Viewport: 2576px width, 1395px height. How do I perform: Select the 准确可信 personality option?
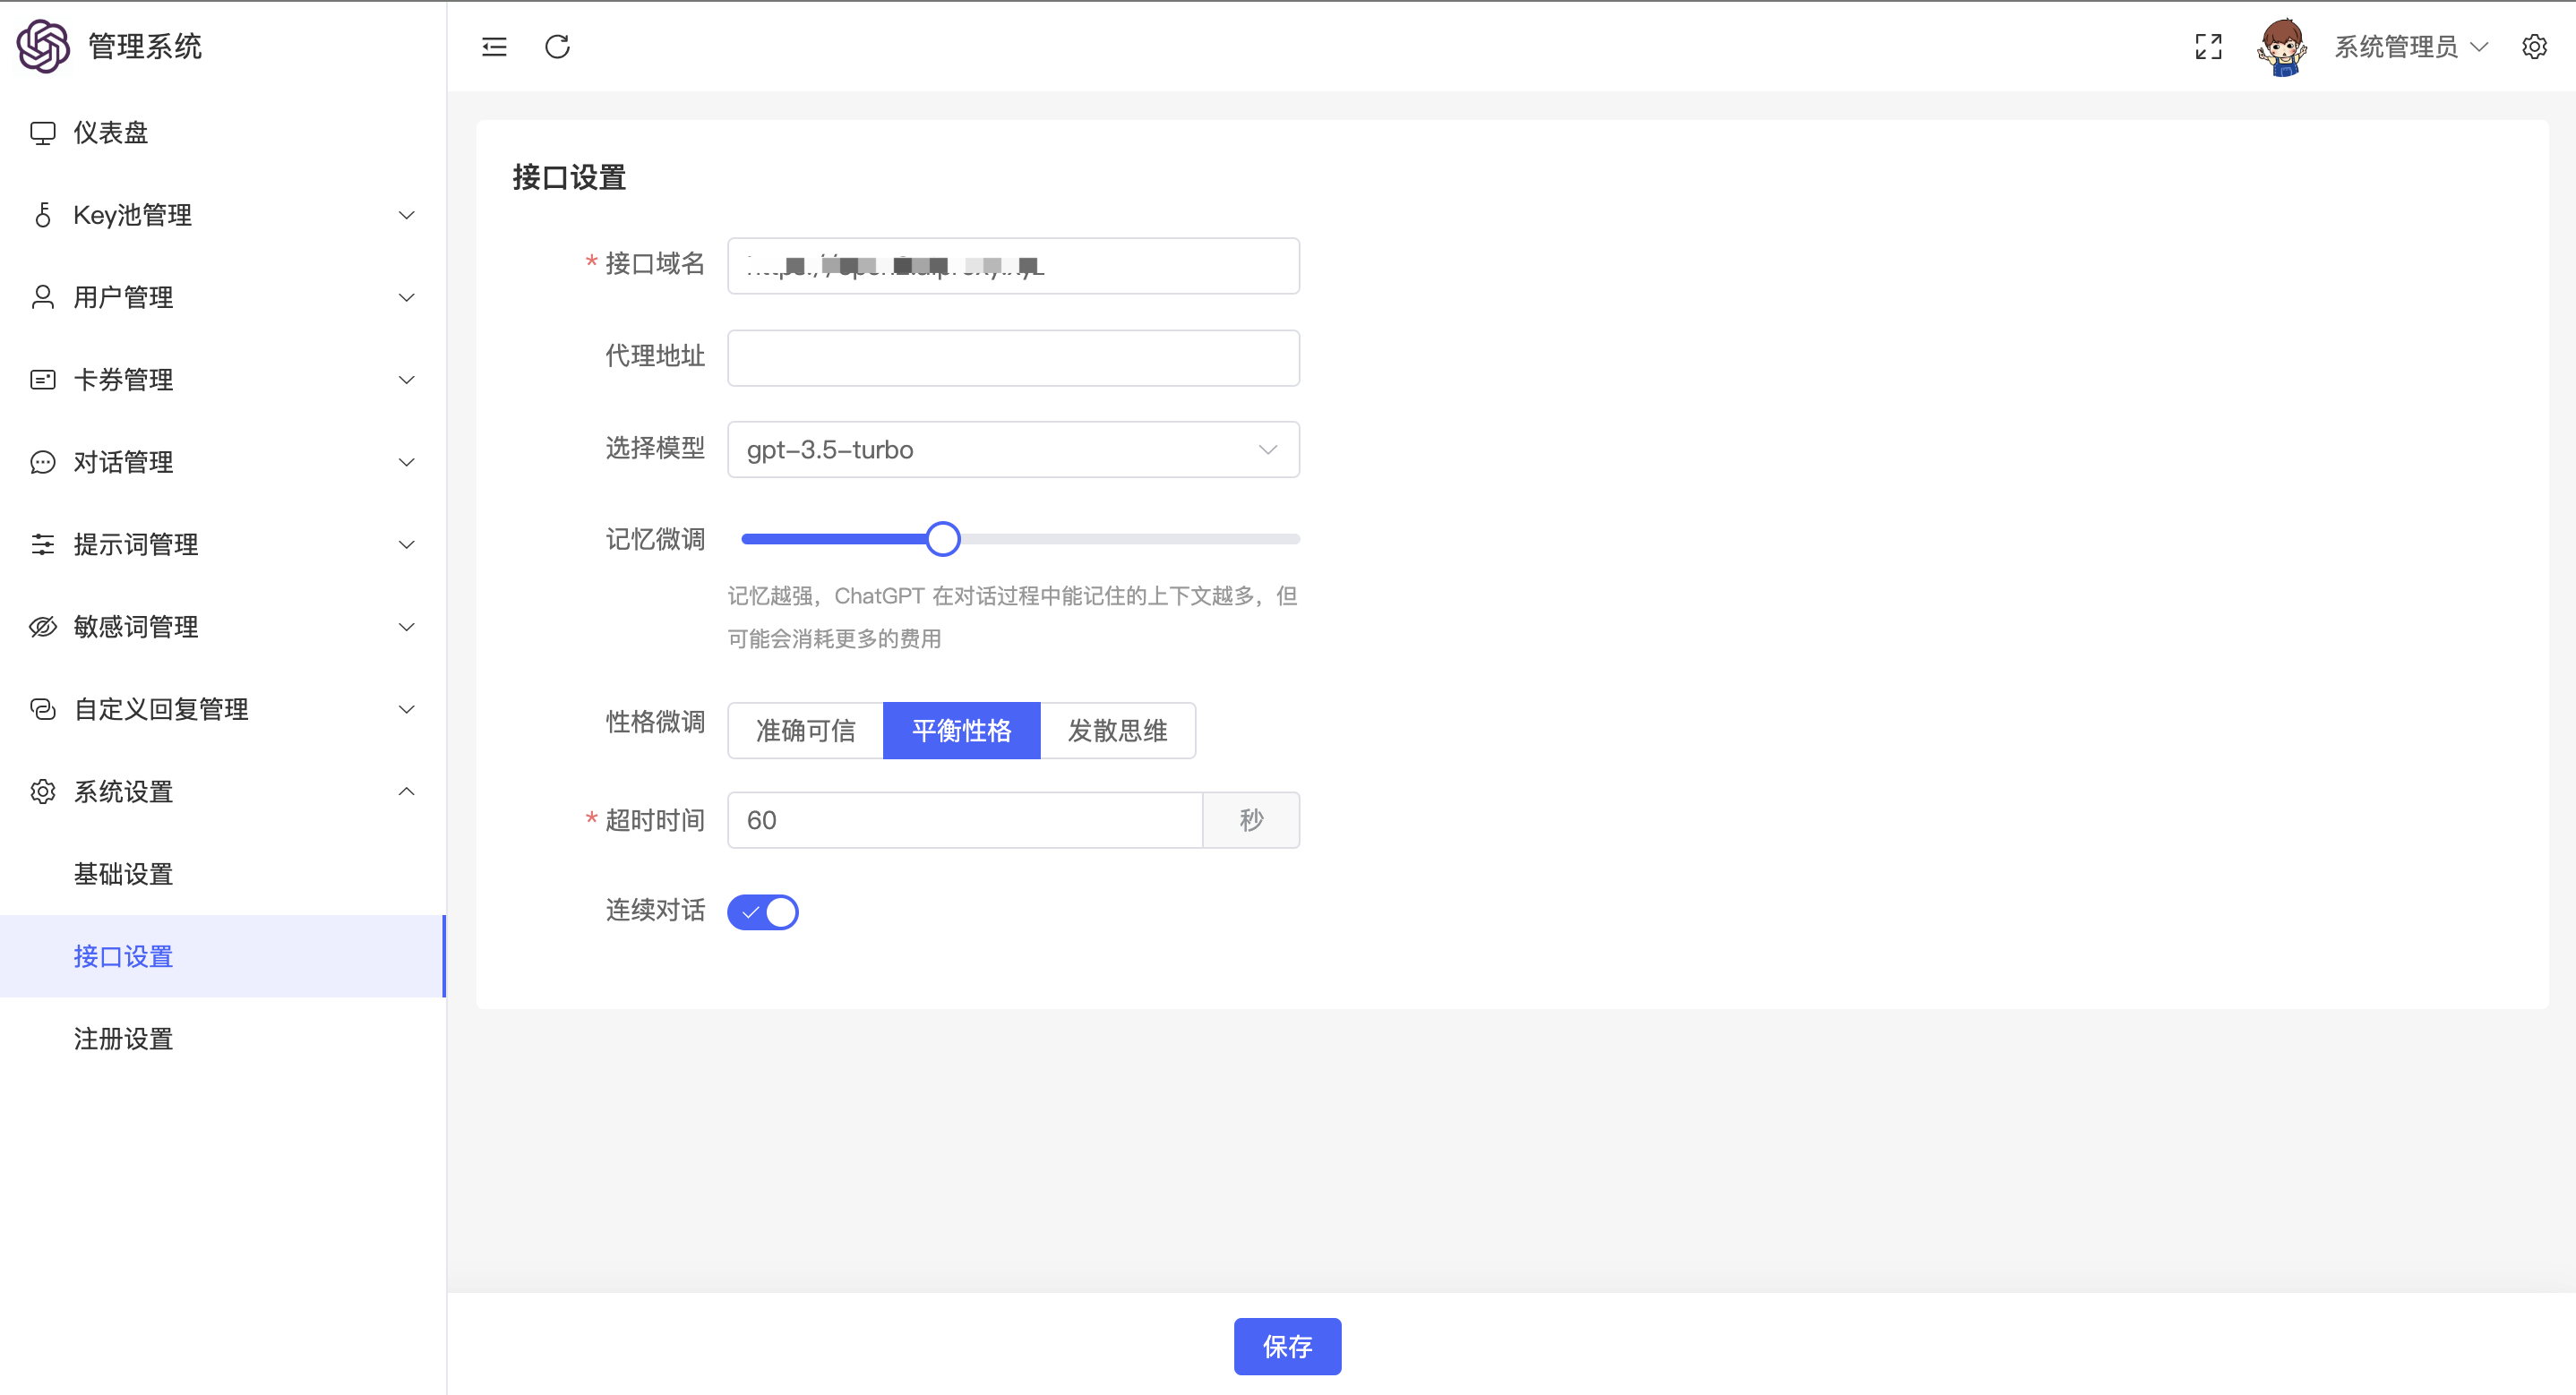pos(806,731)
